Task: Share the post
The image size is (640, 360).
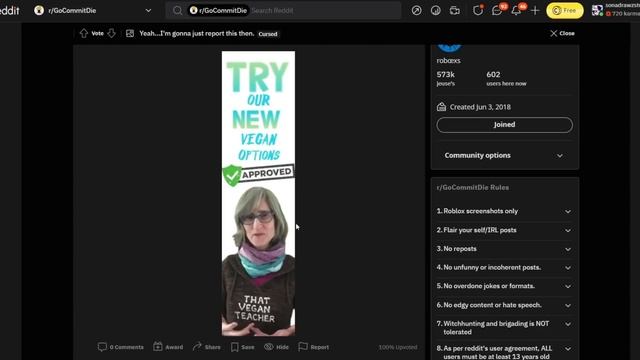Action: tap(207, 347)
